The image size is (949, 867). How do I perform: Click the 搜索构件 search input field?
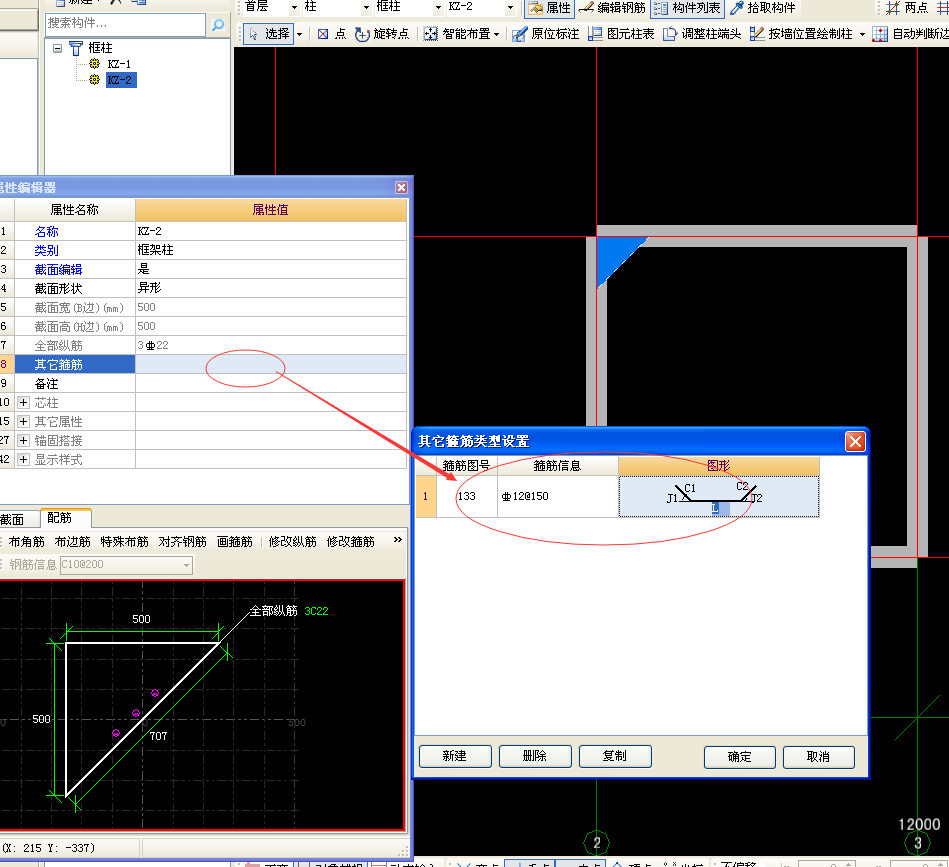tap(125, 24)
